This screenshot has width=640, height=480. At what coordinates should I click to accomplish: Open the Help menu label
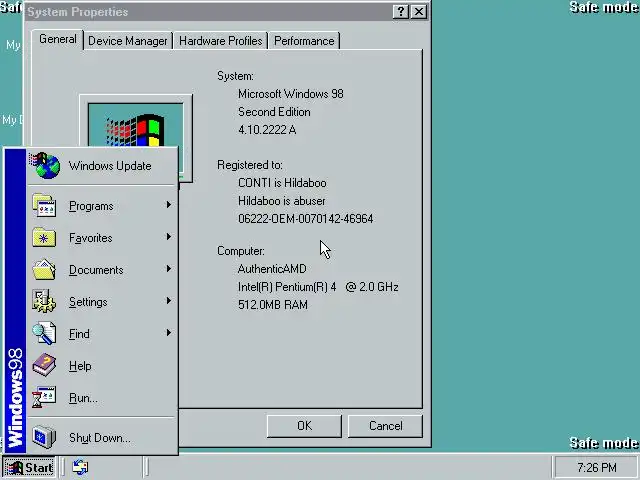80,366
